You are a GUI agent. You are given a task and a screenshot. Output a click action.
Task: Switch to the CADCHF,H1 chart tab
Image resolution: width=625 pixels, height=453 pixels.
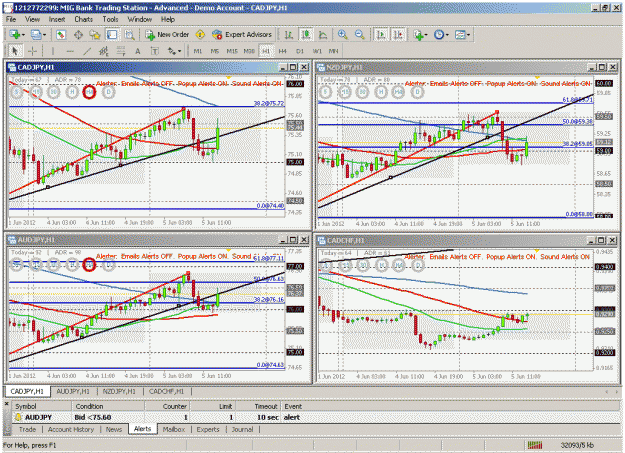(167, 392)
